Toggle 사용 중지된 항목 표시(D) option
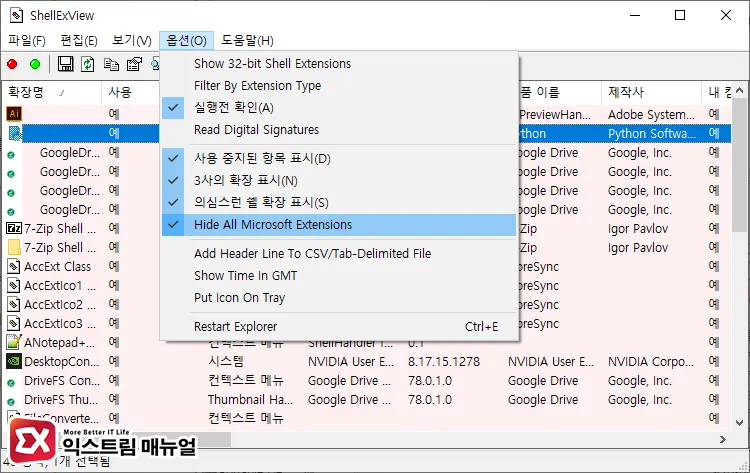The width and height of the screenshot is (750, 473). tap(262, 159)
